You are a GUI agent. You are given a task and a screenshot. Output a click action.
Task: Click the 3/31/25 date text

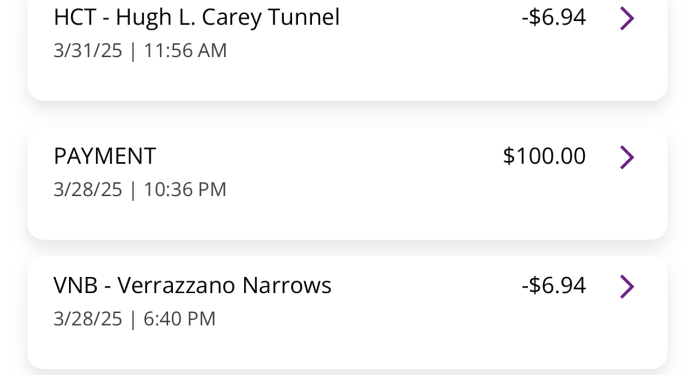coord(88,51)
